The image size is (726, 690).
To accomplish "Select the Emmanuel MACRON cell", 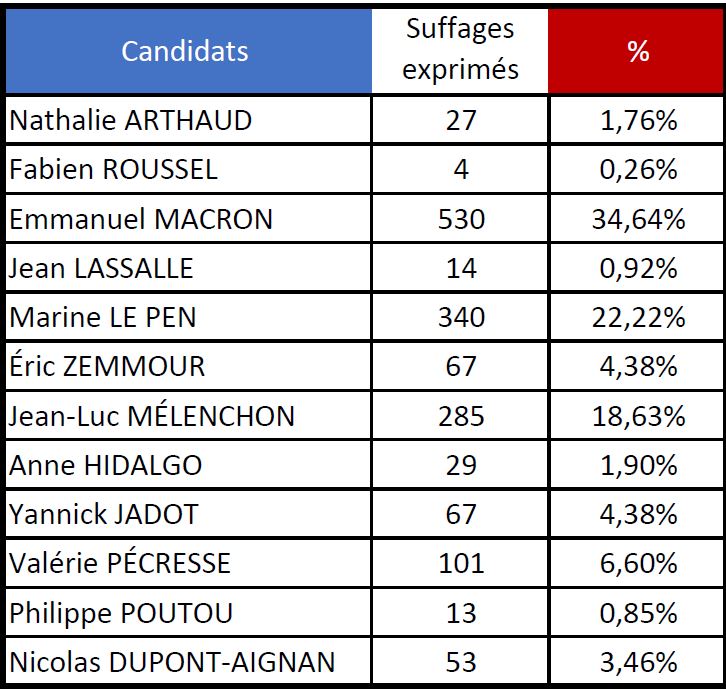I will point(141,219).
